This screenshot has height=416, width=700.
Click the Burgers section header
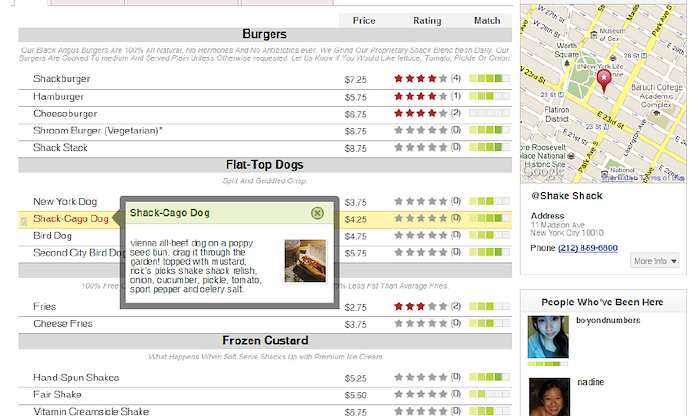click(265, 34)
